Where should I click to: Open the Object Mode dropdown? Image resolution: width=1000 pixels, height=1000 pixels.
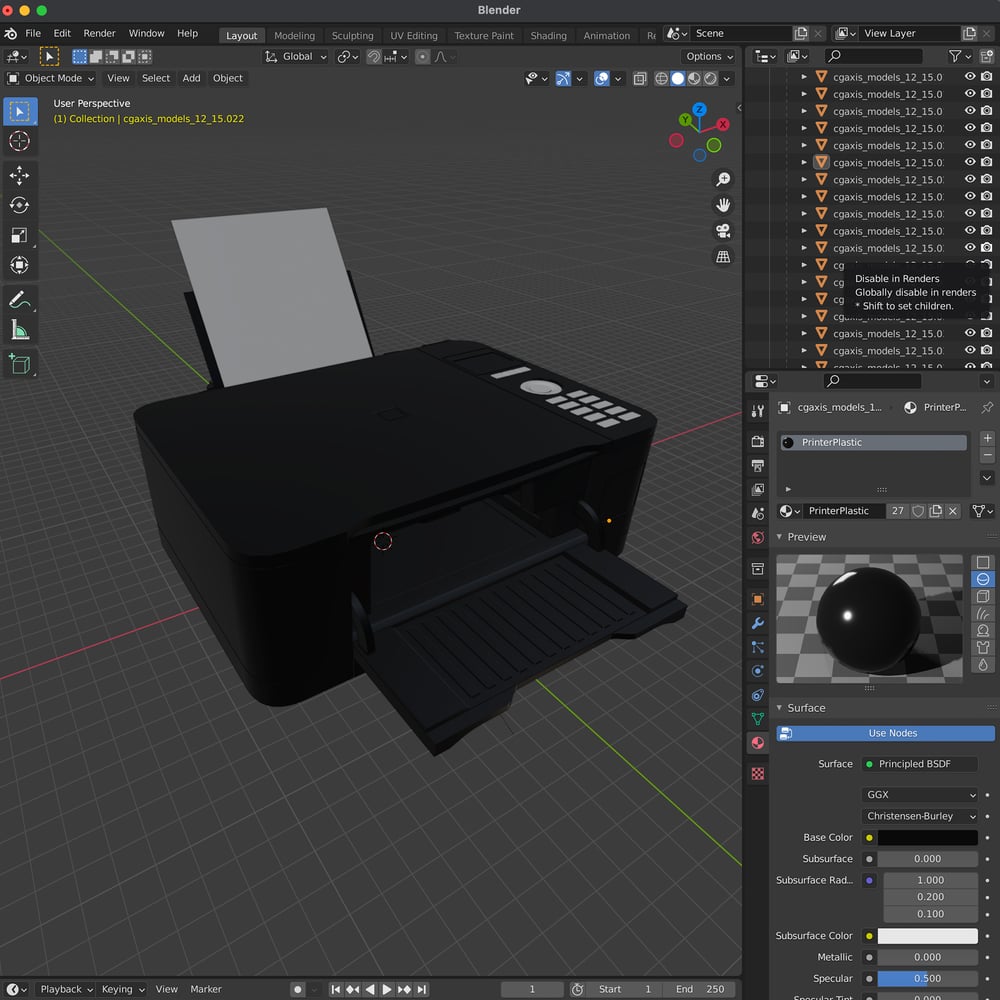pyautogui.click(x=51, y=78)
